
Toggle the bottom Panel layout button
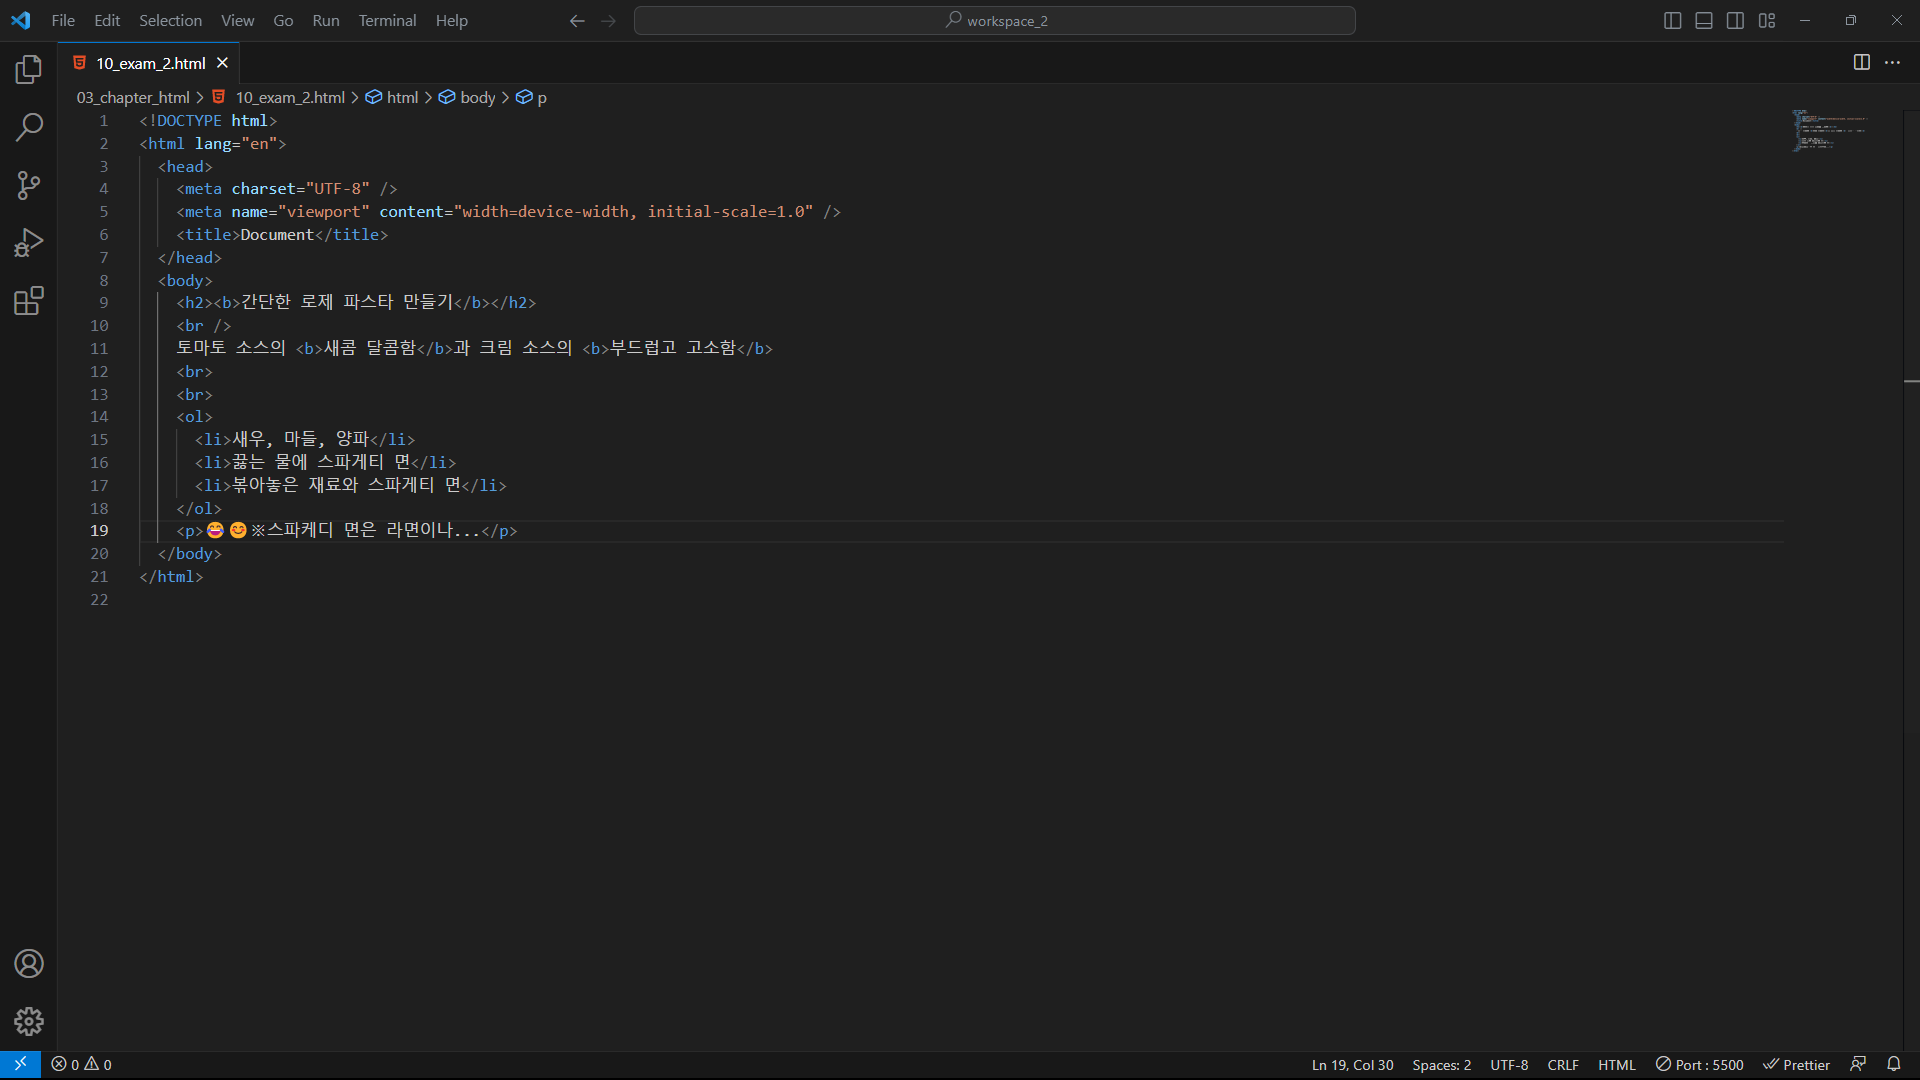pos(1704,21)
